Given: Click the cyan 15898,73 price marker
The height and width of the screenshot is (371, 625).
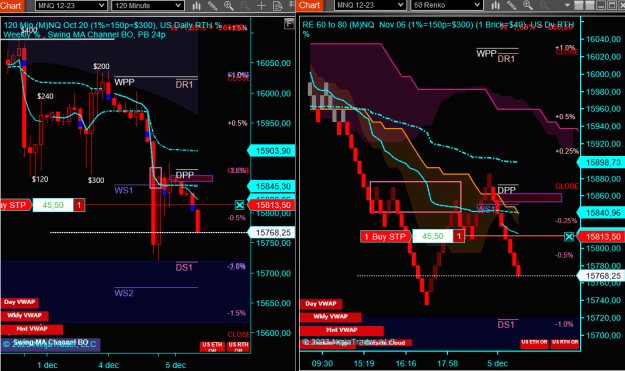Looking at the screenshot, I should (x=601, y=163).
